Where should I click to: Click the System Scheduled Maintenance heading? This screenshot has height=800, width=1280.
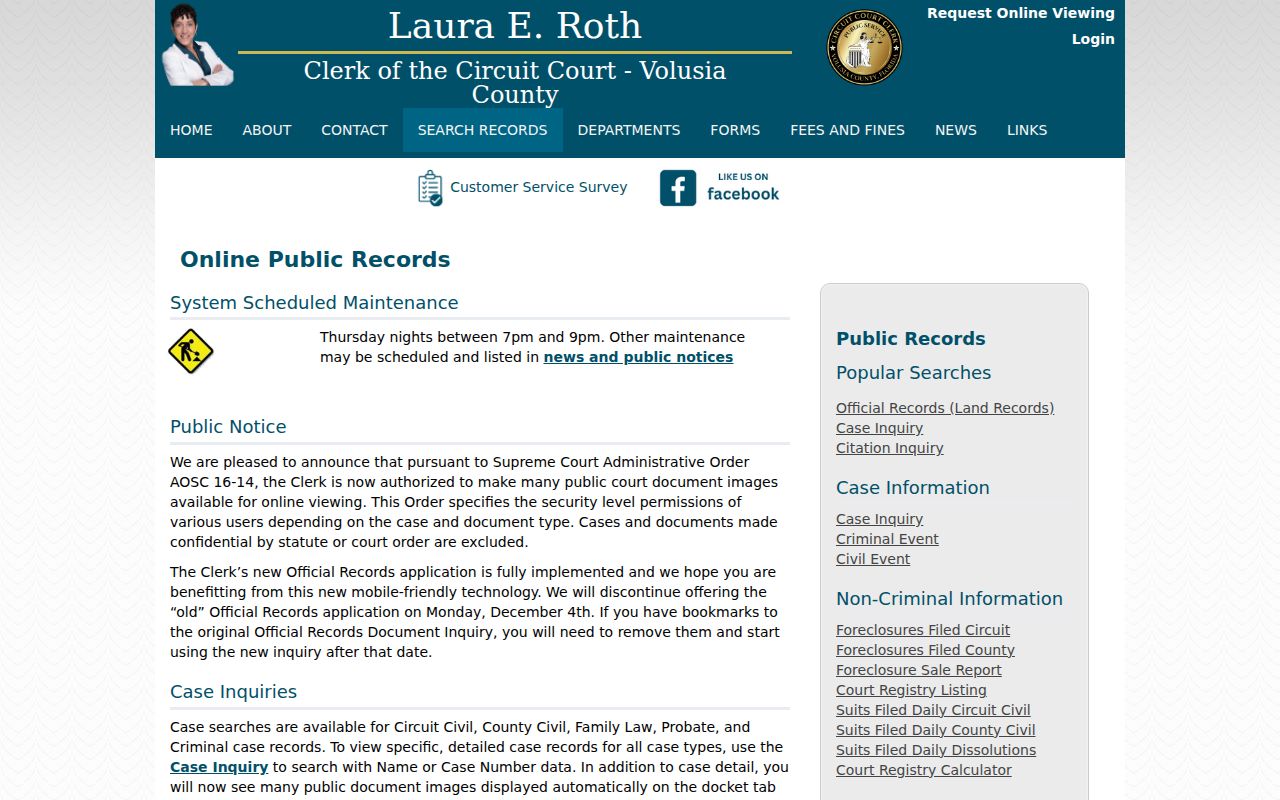(x=314, y=303)
